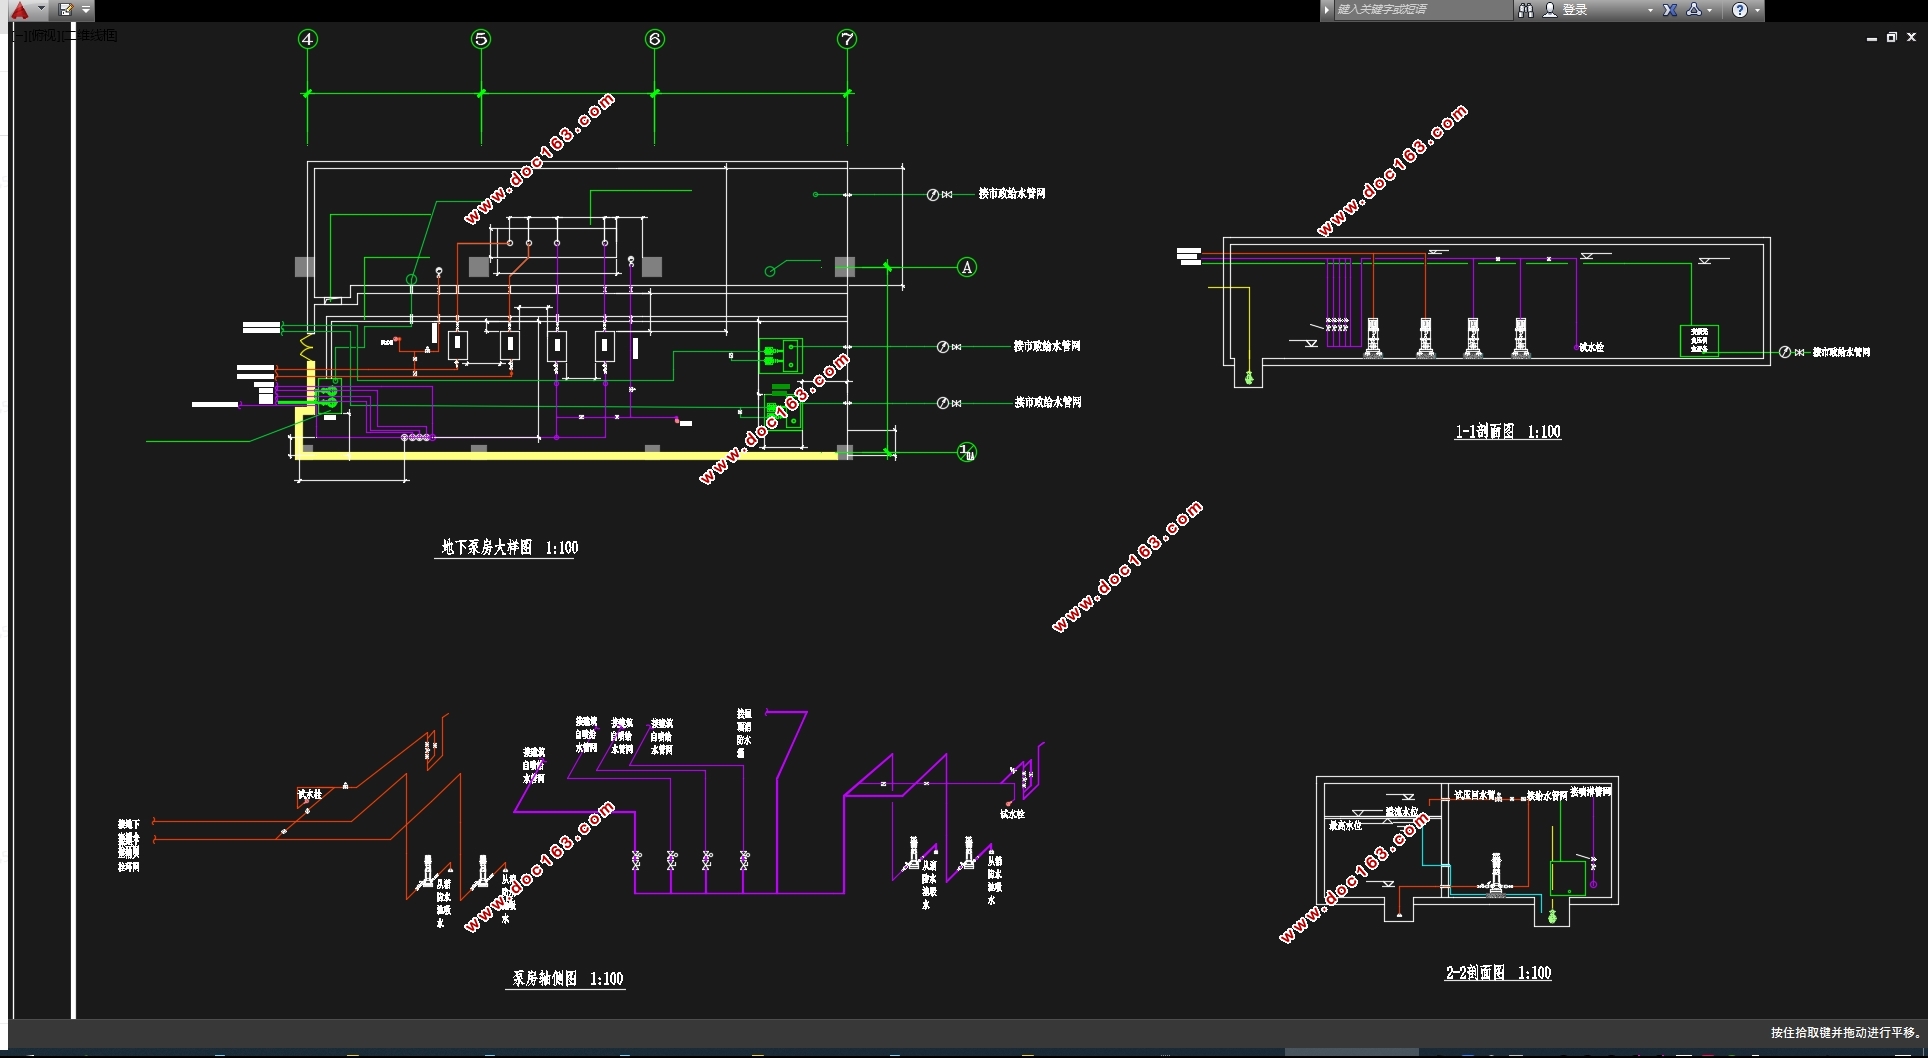
Task: Open the 二维线框 visual style label
Action: point(89,36)
